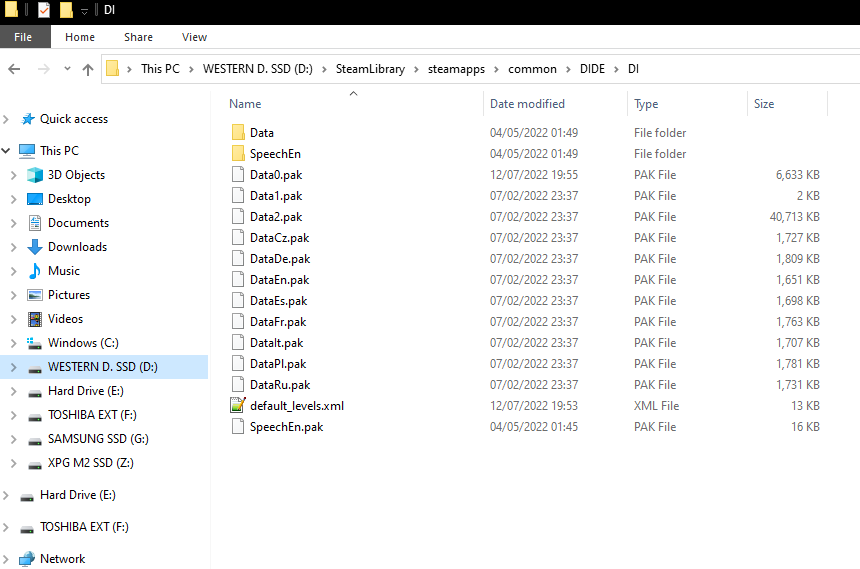Select DataCz.pak file
Viewport: 860px width, 569px height.
click(280, 238)
